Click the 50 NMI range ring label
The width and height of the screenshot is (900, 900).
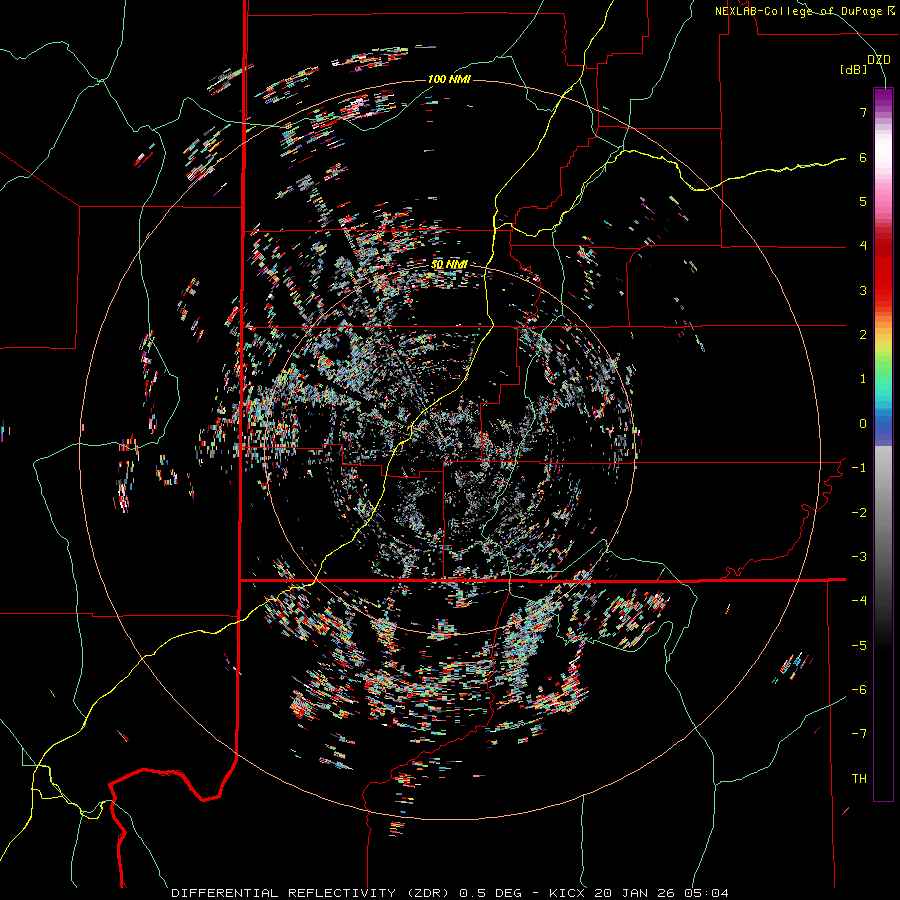449,265
